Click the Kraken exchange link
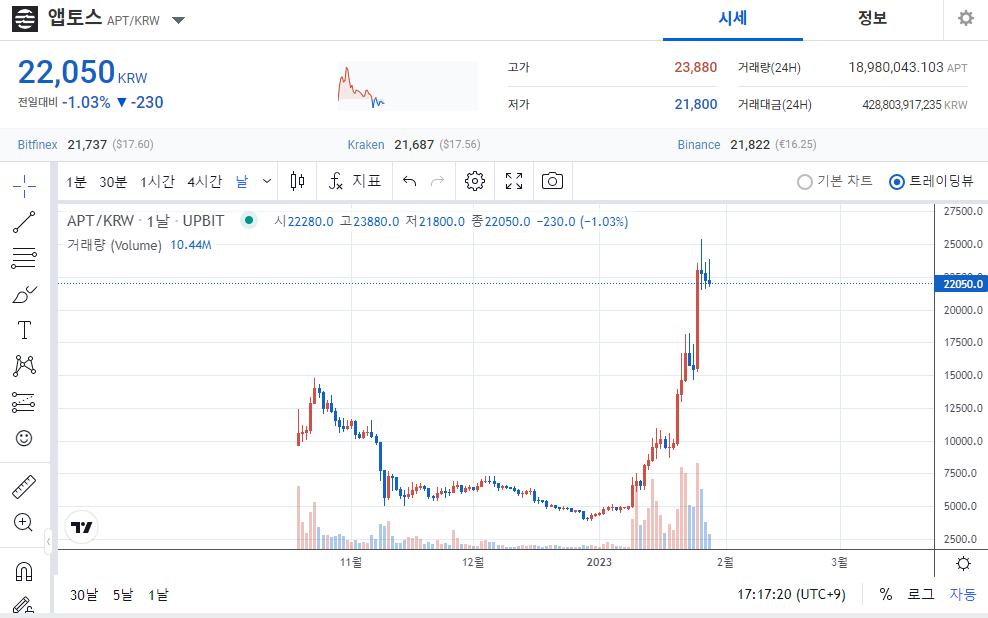 [x=366, y=144]
